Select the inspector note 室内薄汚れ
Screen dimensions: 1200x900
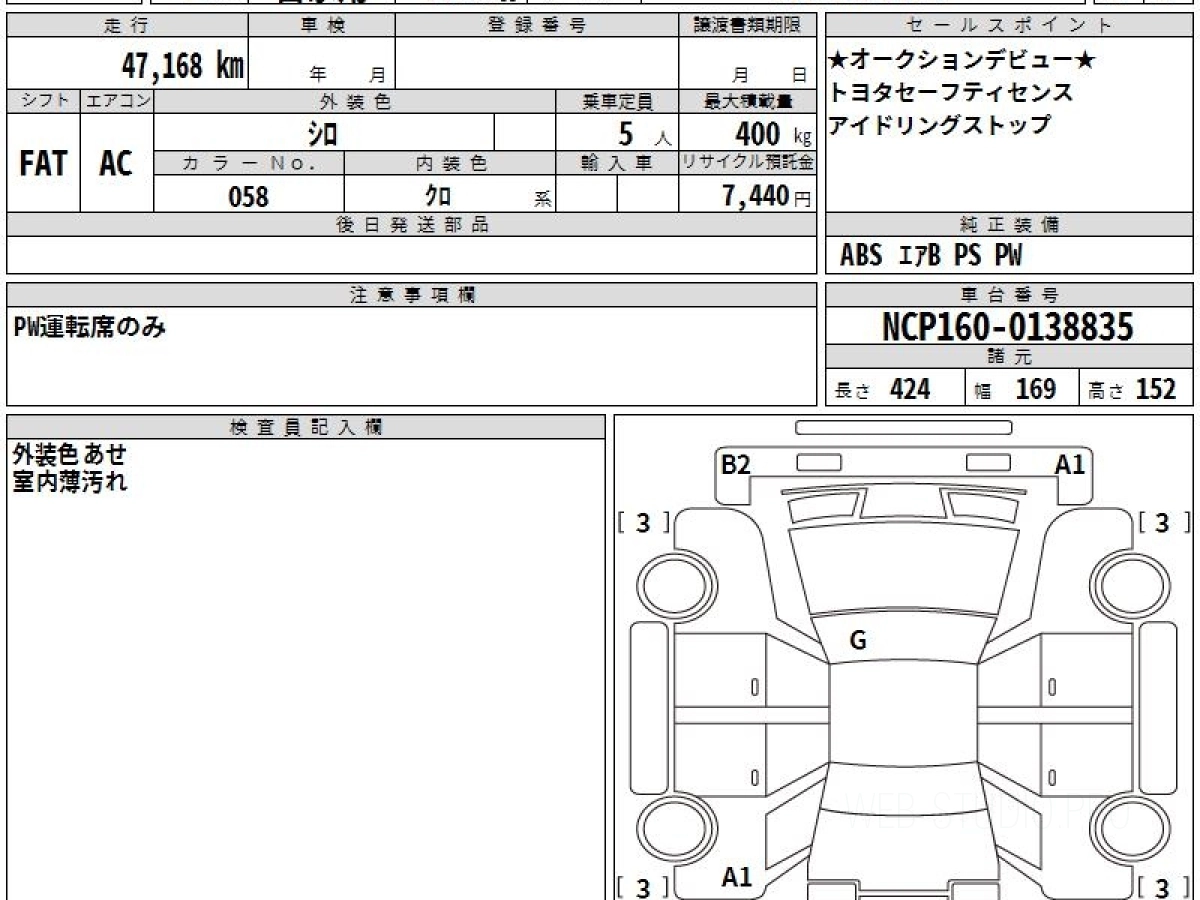tap(69, 482)
